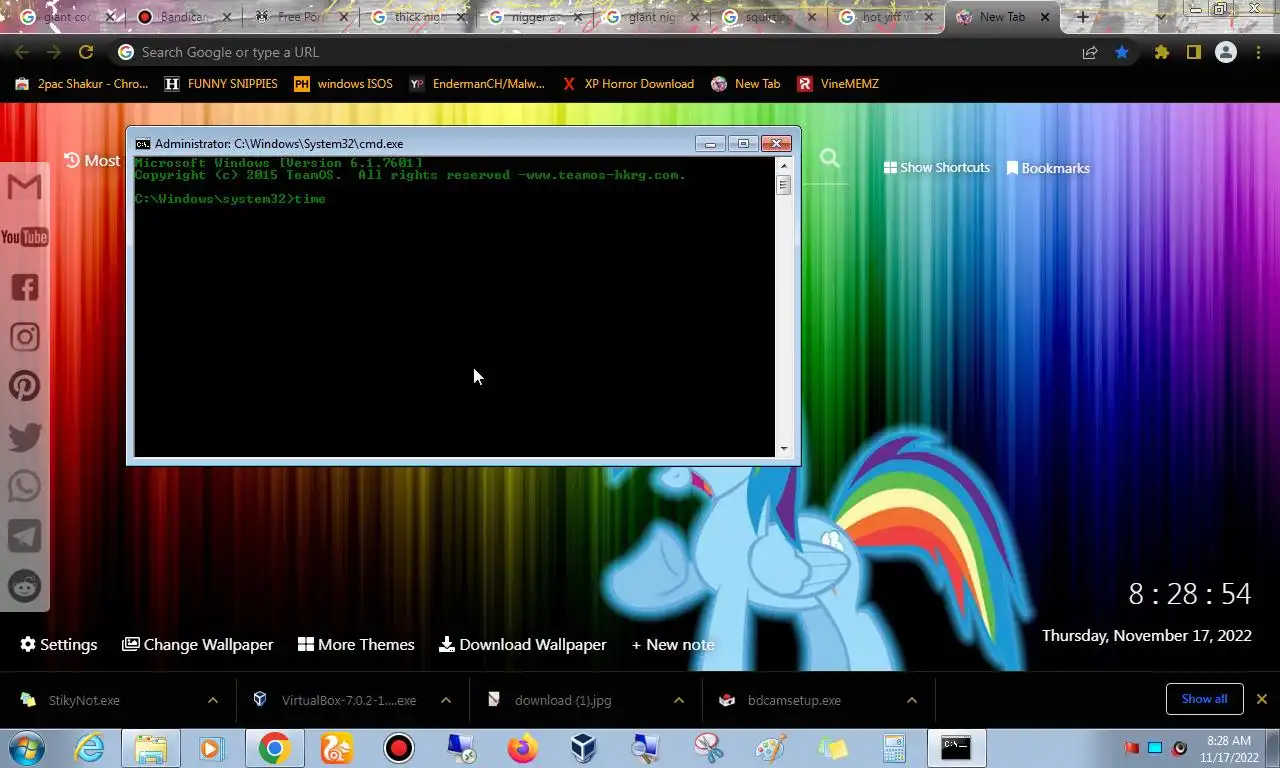Open Twitter shortcut in sidebar

tap(24, 436)
